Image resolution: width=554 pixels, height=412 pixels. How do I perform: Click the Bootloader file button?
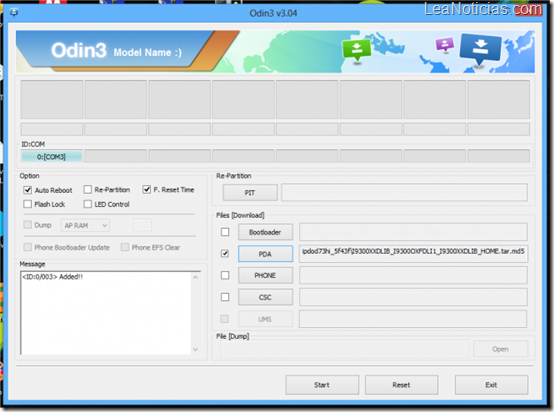point(265,232)
